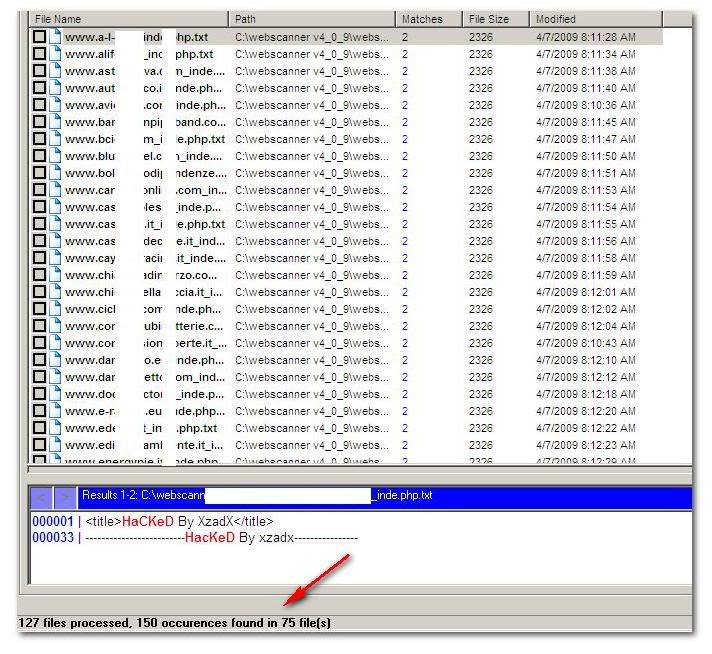Click the Matches column header

(x=428, y=19)
